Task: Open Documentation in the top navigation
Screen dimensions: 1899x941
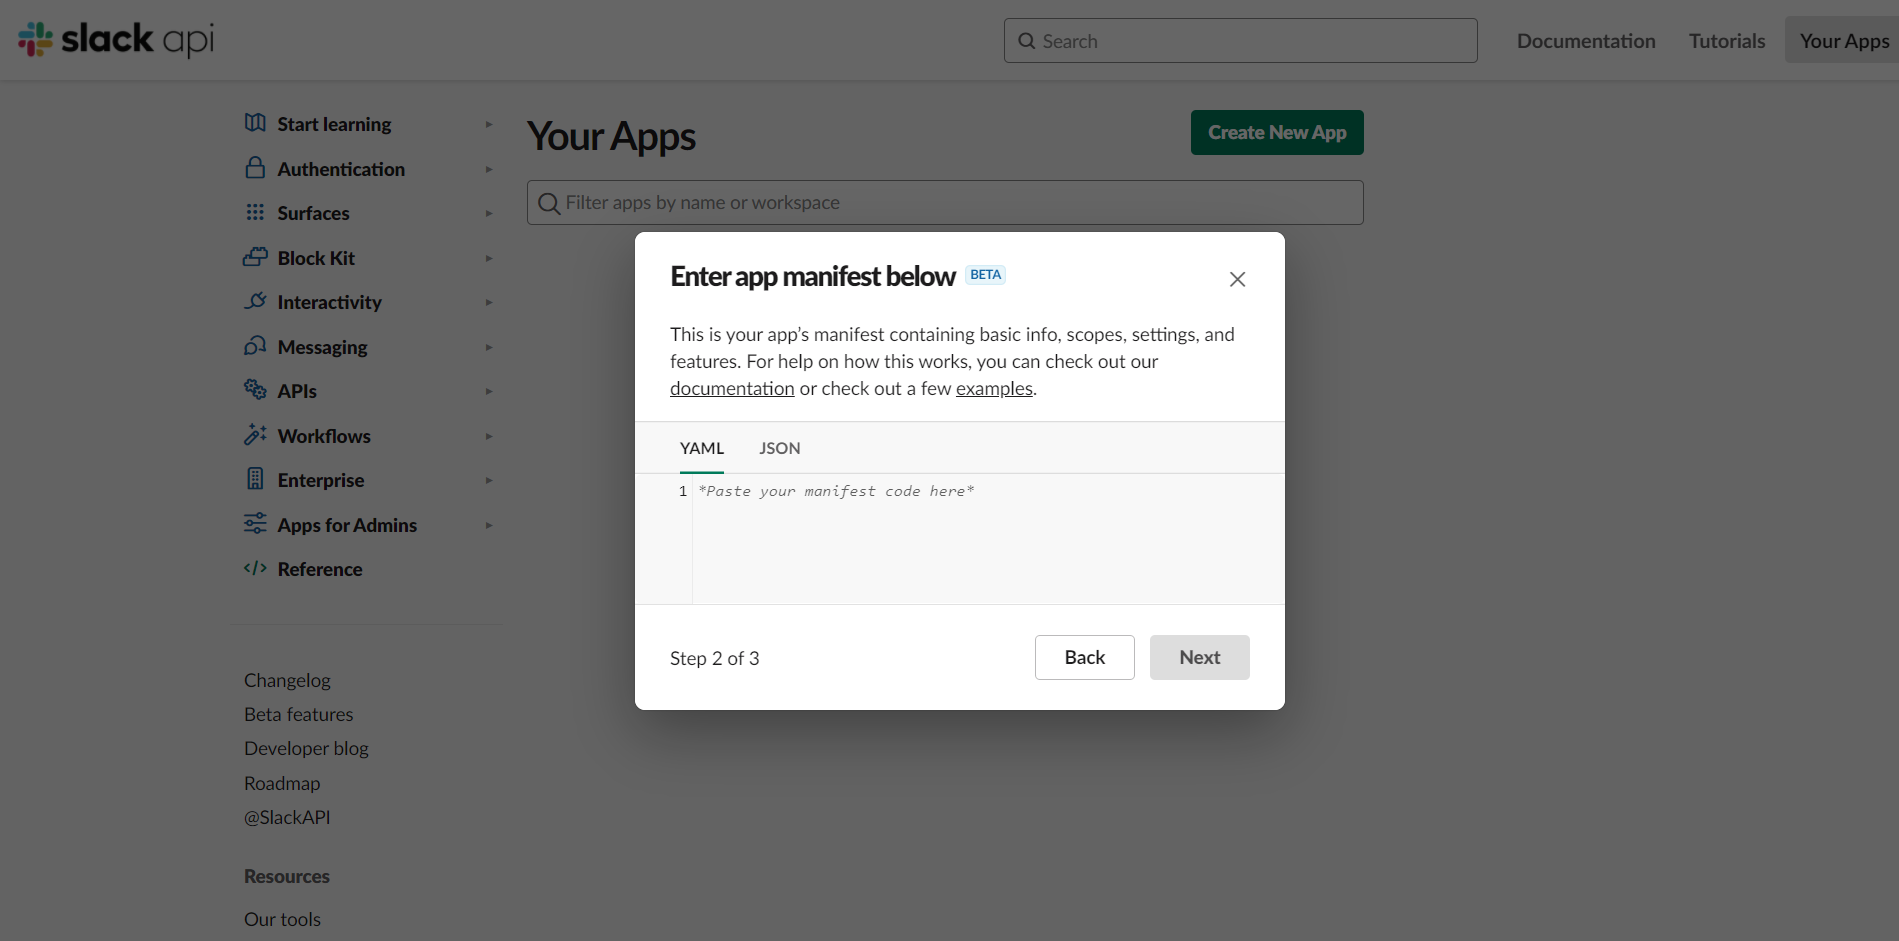Action: [1586, 41]
